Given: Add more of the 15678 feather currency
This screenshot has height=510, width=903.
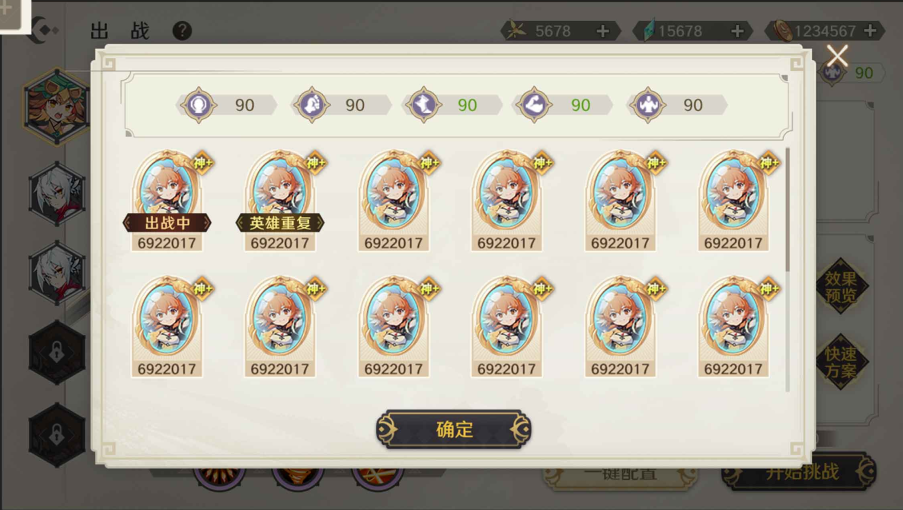Looking at the screenshot, I should tap(737, 31).
